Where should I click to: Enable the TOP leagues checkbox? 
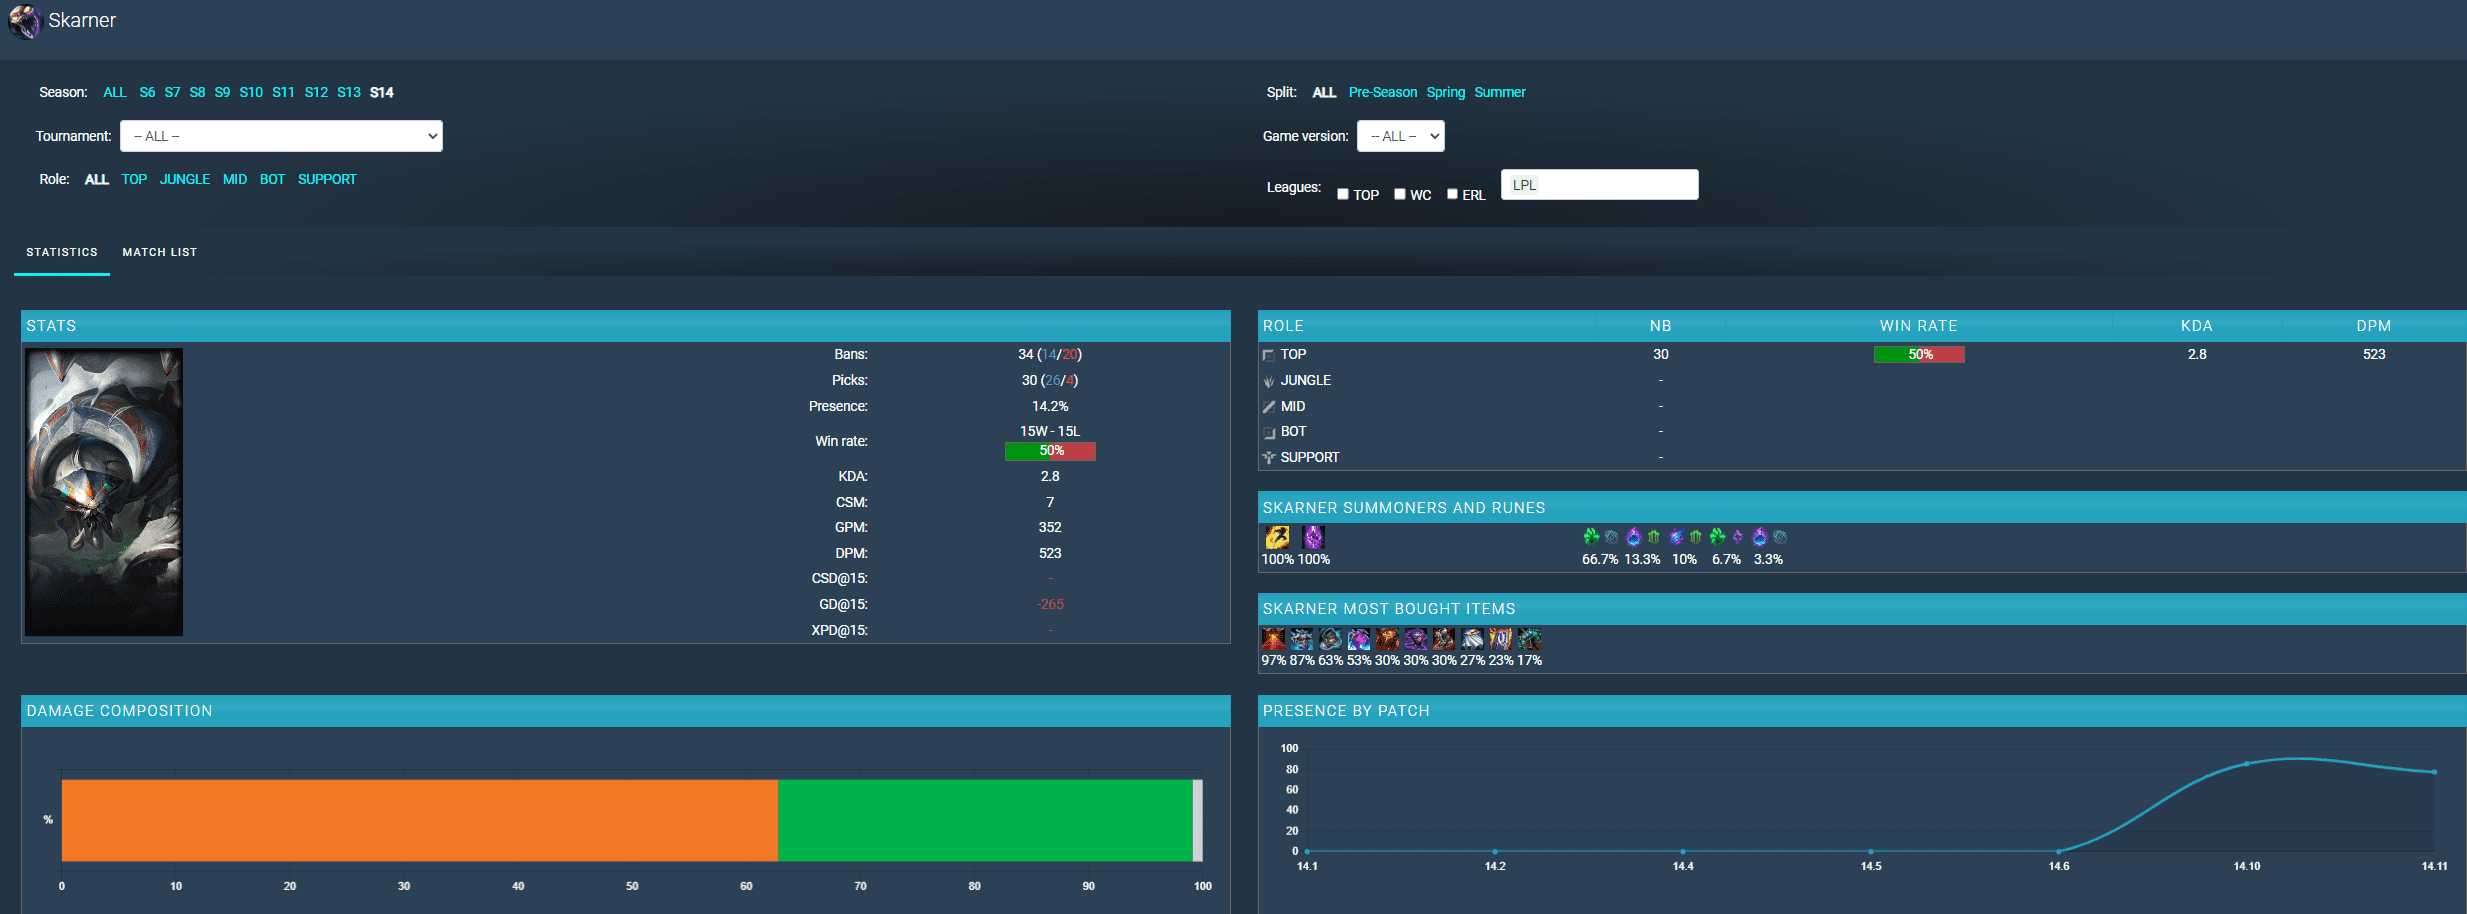point(1343,194)
